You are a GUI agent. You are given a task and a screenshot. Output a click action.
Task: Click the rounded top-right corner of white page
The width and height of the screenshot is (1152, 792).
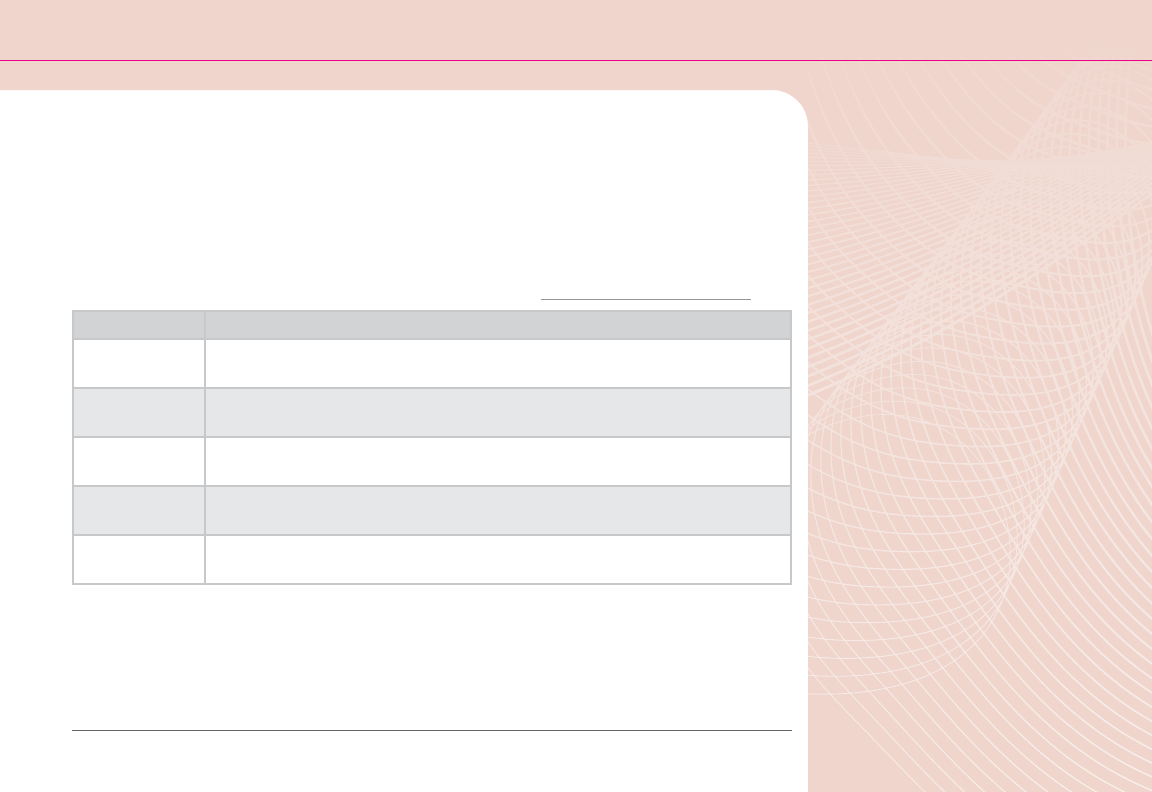click(x=793, y=101)
